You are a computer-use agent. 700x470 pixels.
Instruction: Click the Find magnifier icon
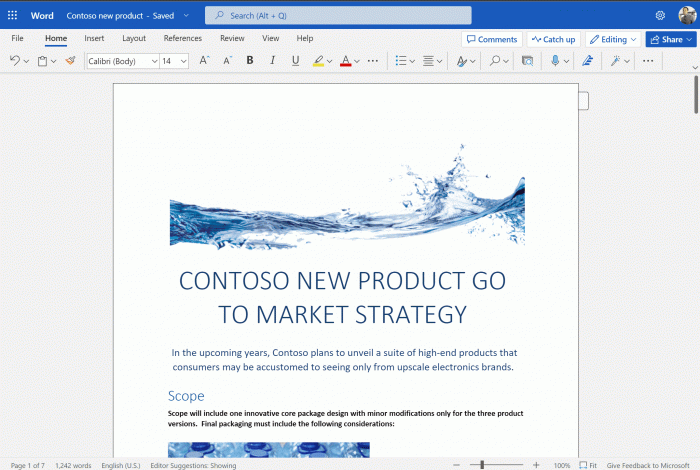click(495, 61)
